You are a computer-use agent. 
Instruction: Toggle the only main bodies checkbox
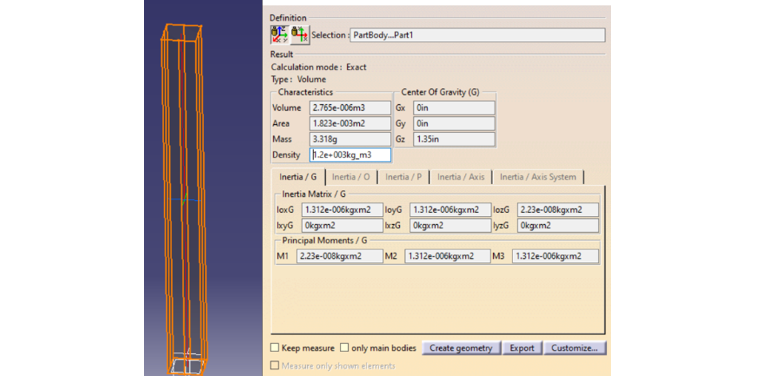click(344, 348)
